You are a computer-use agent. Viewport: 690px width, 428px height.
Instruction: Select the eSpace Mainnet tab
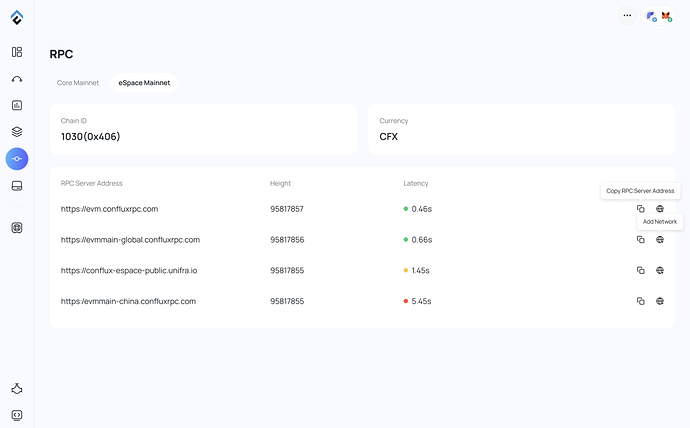point(144,83)
